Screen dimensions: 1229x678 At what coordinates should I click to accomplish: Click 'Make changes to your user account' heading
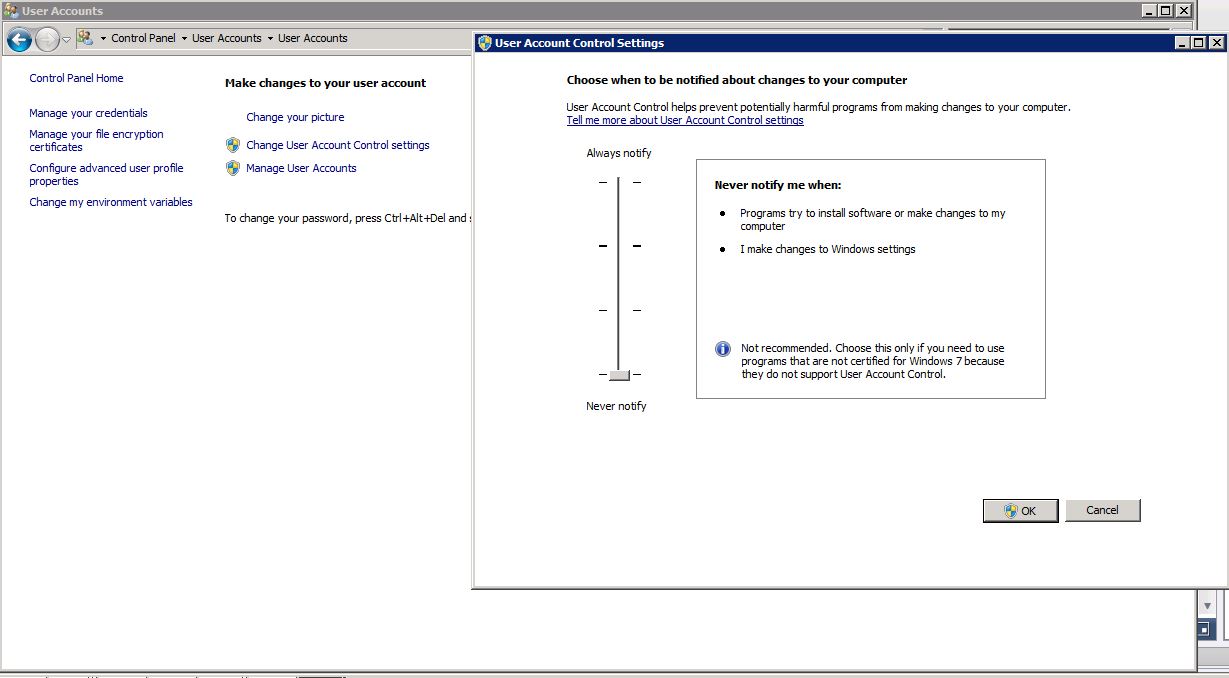pos(325,83)
